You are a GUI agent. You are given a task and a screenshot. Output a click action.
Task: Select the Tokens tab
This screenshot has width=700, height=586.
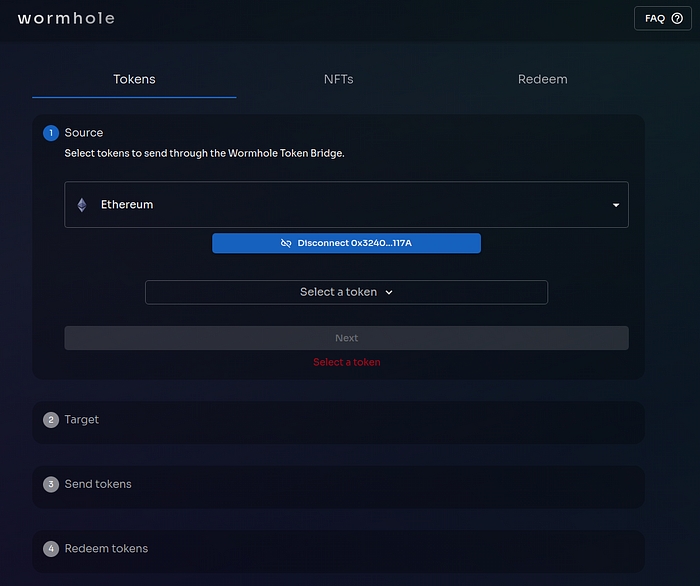point(134,79)
